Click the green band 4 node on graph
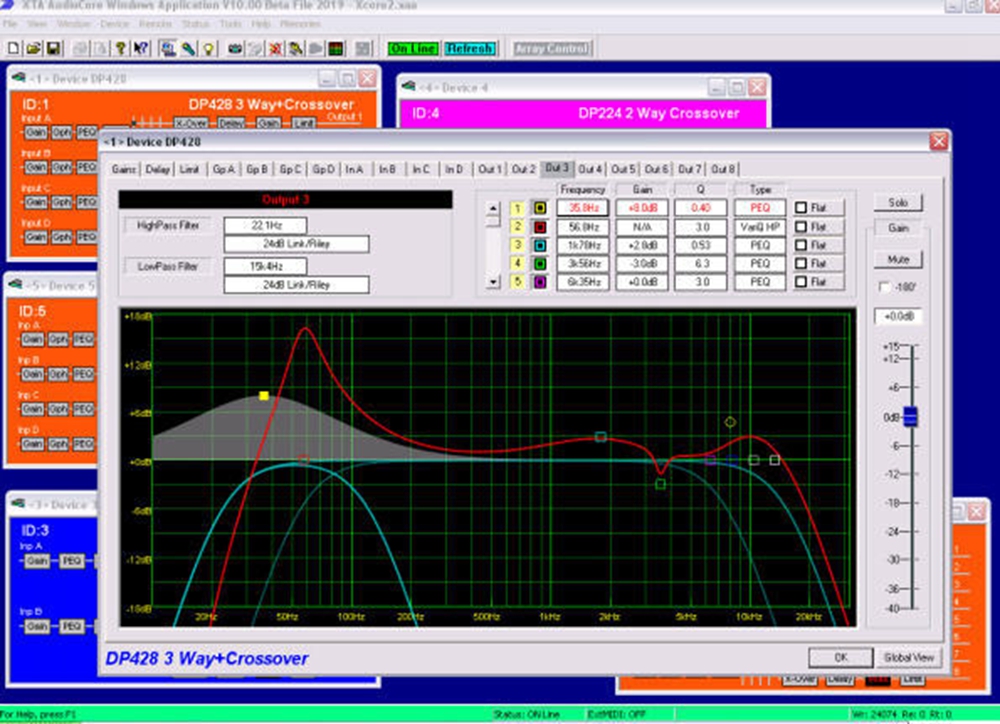The width and height of the screenshot is (1000, 724). pyautogui.click(x=661, y=484)
